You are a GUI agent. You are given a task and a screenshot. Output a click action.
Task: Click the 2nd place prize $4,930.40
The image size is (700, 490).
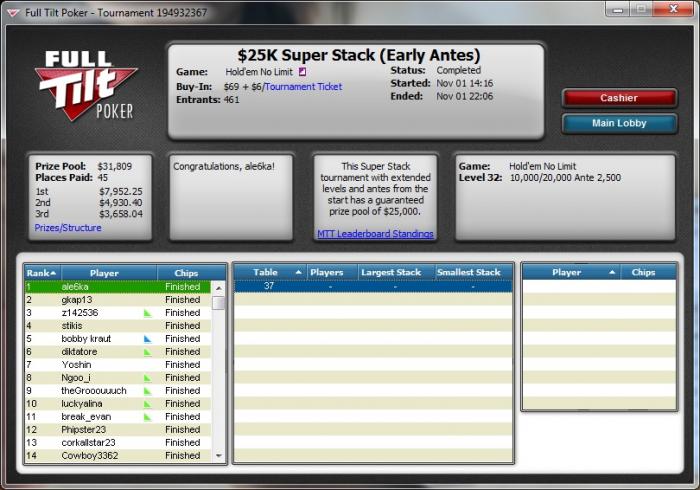(121, 203)
